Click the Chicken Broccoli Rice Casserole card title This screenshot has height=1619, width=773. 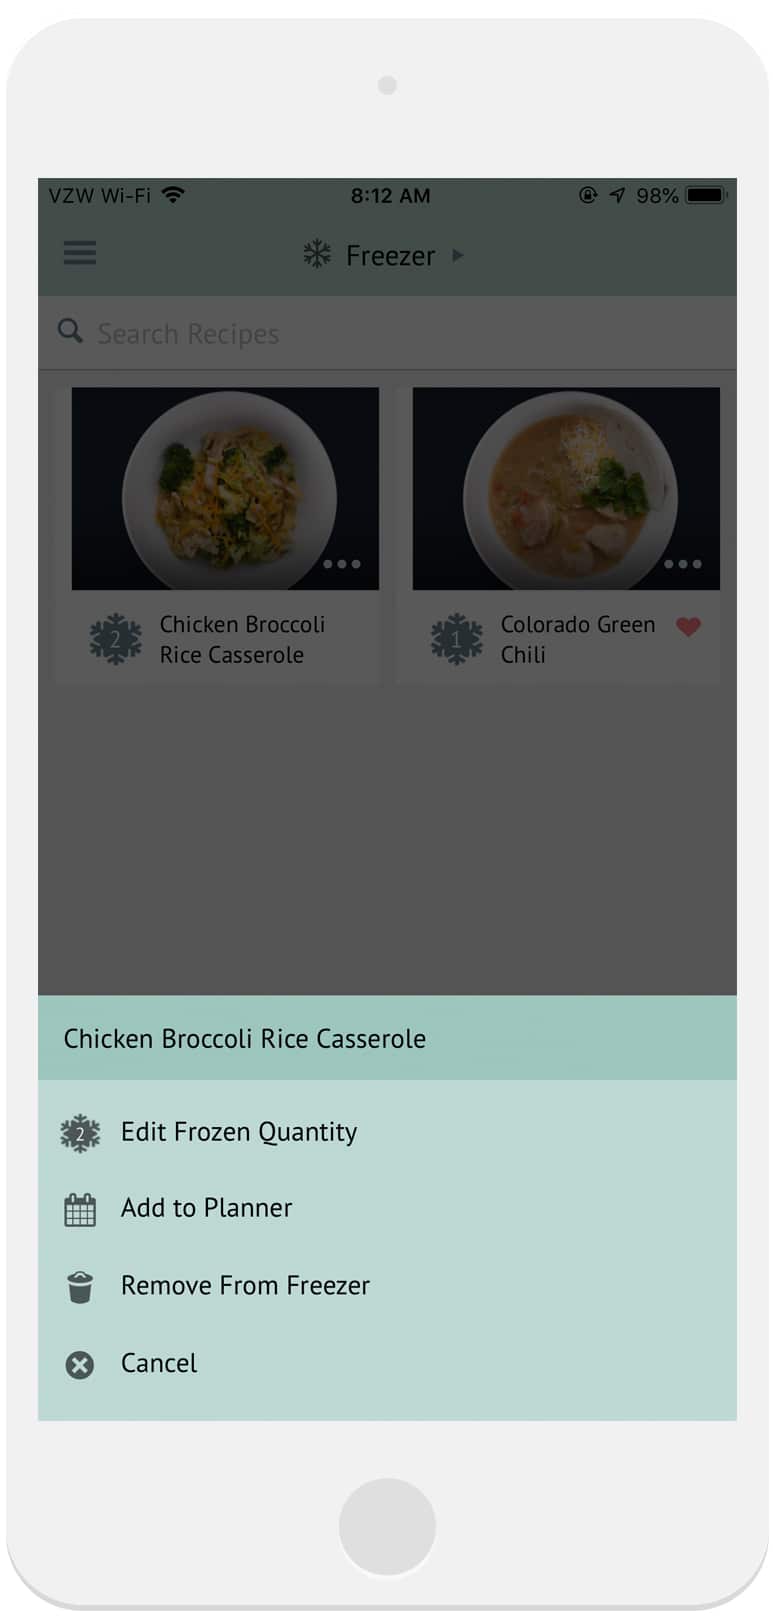242,639
